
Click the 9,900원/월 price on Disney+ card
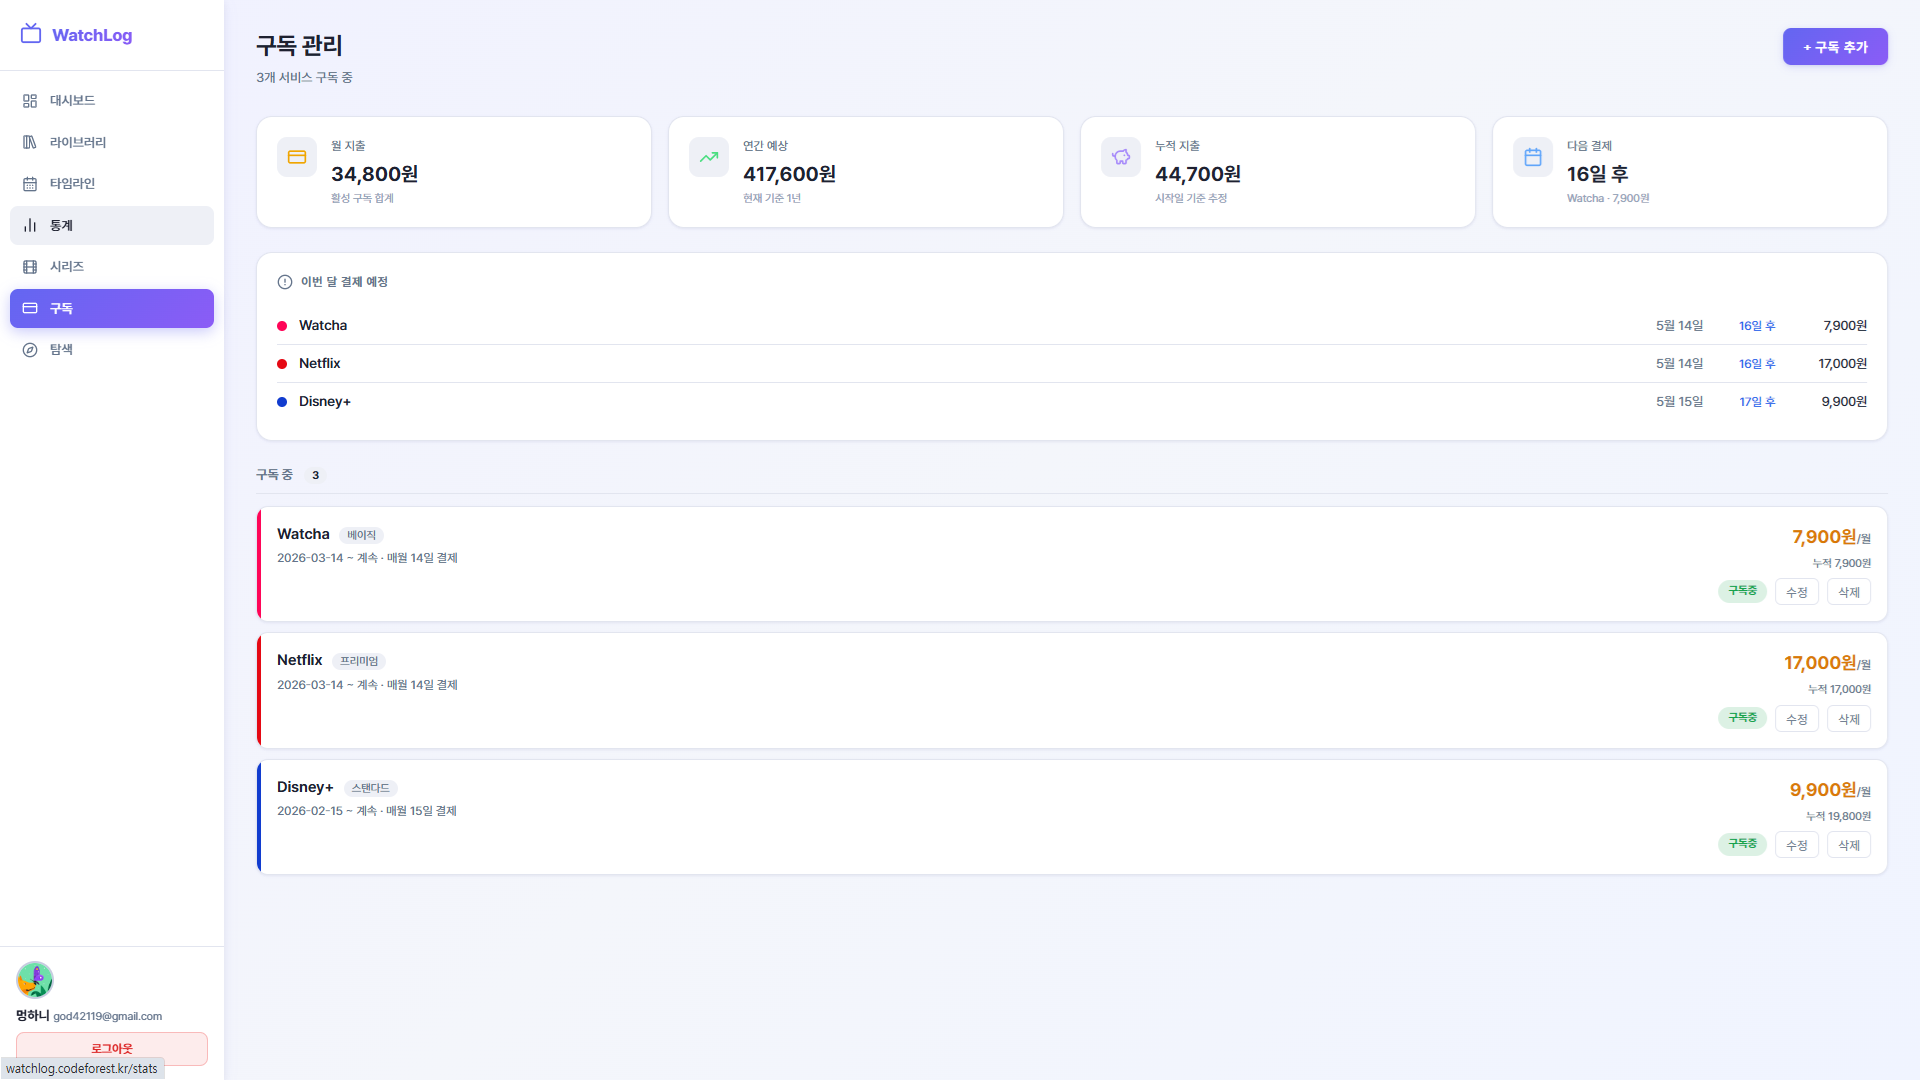tap(1830, 791)
